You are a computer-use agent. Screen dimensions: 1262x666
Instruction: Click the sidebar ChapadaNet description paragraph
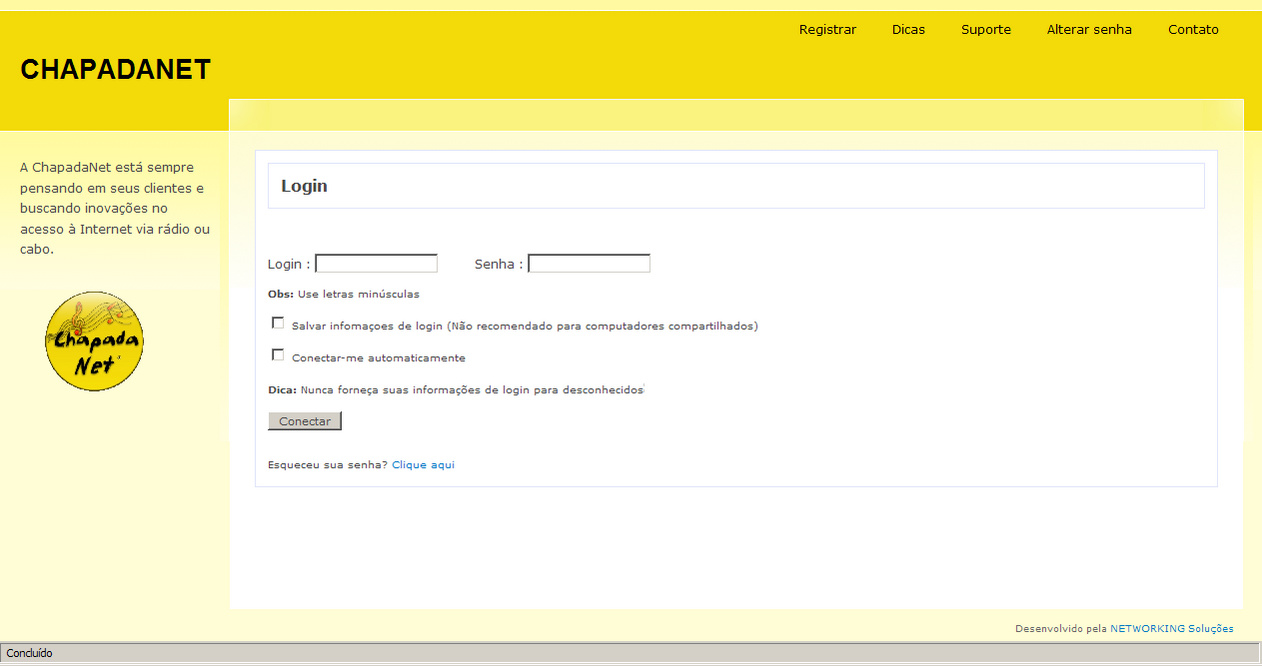[x=115, y=208]
